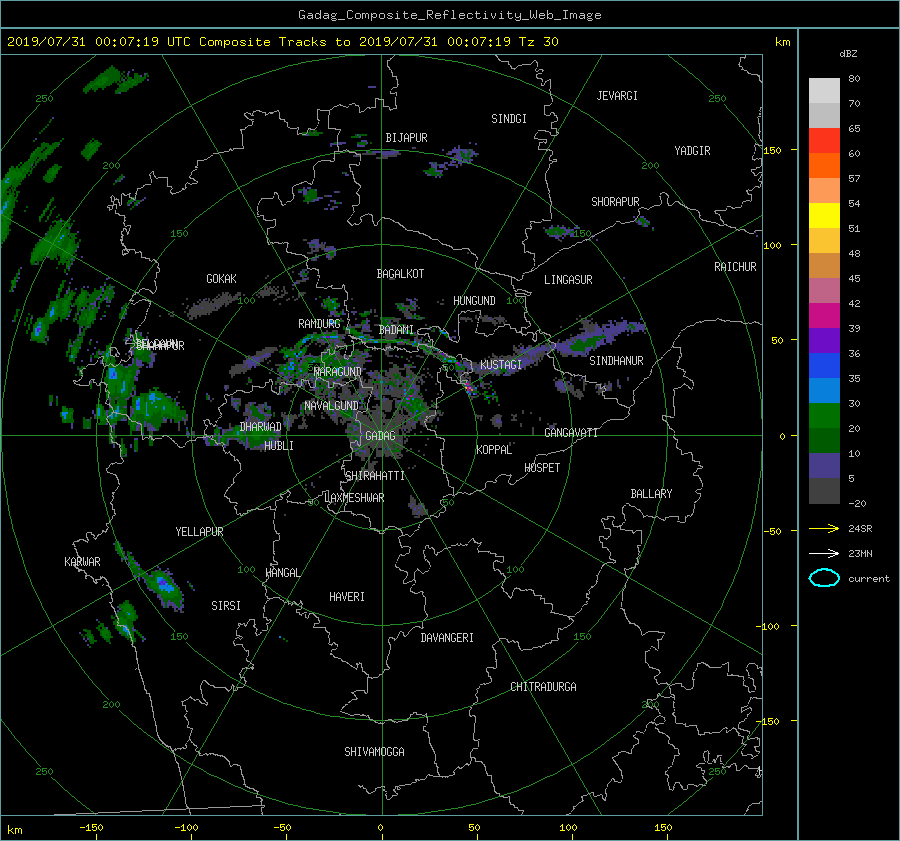
Task: Select the SIRSI label
Action: pos(226,606)
